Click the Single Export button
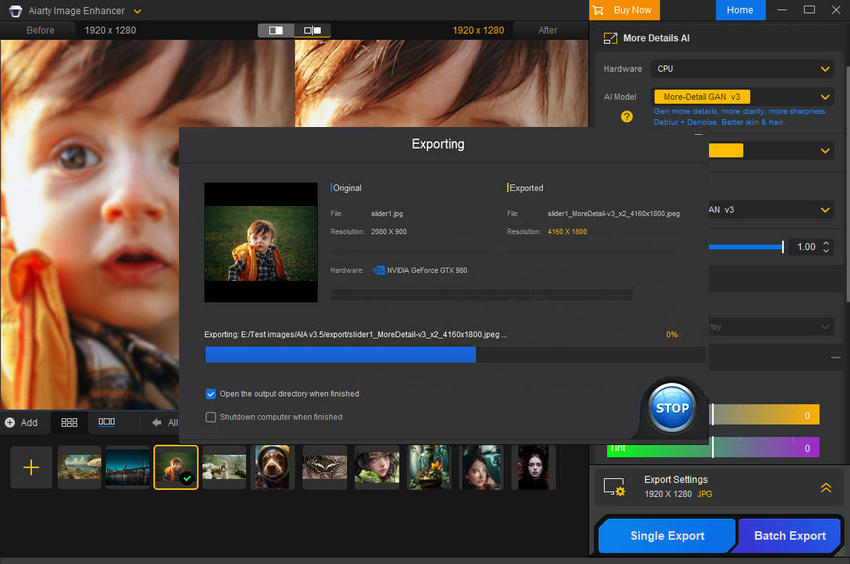The image size is (850, 564). pyautogui.click(x=667, y=536)
